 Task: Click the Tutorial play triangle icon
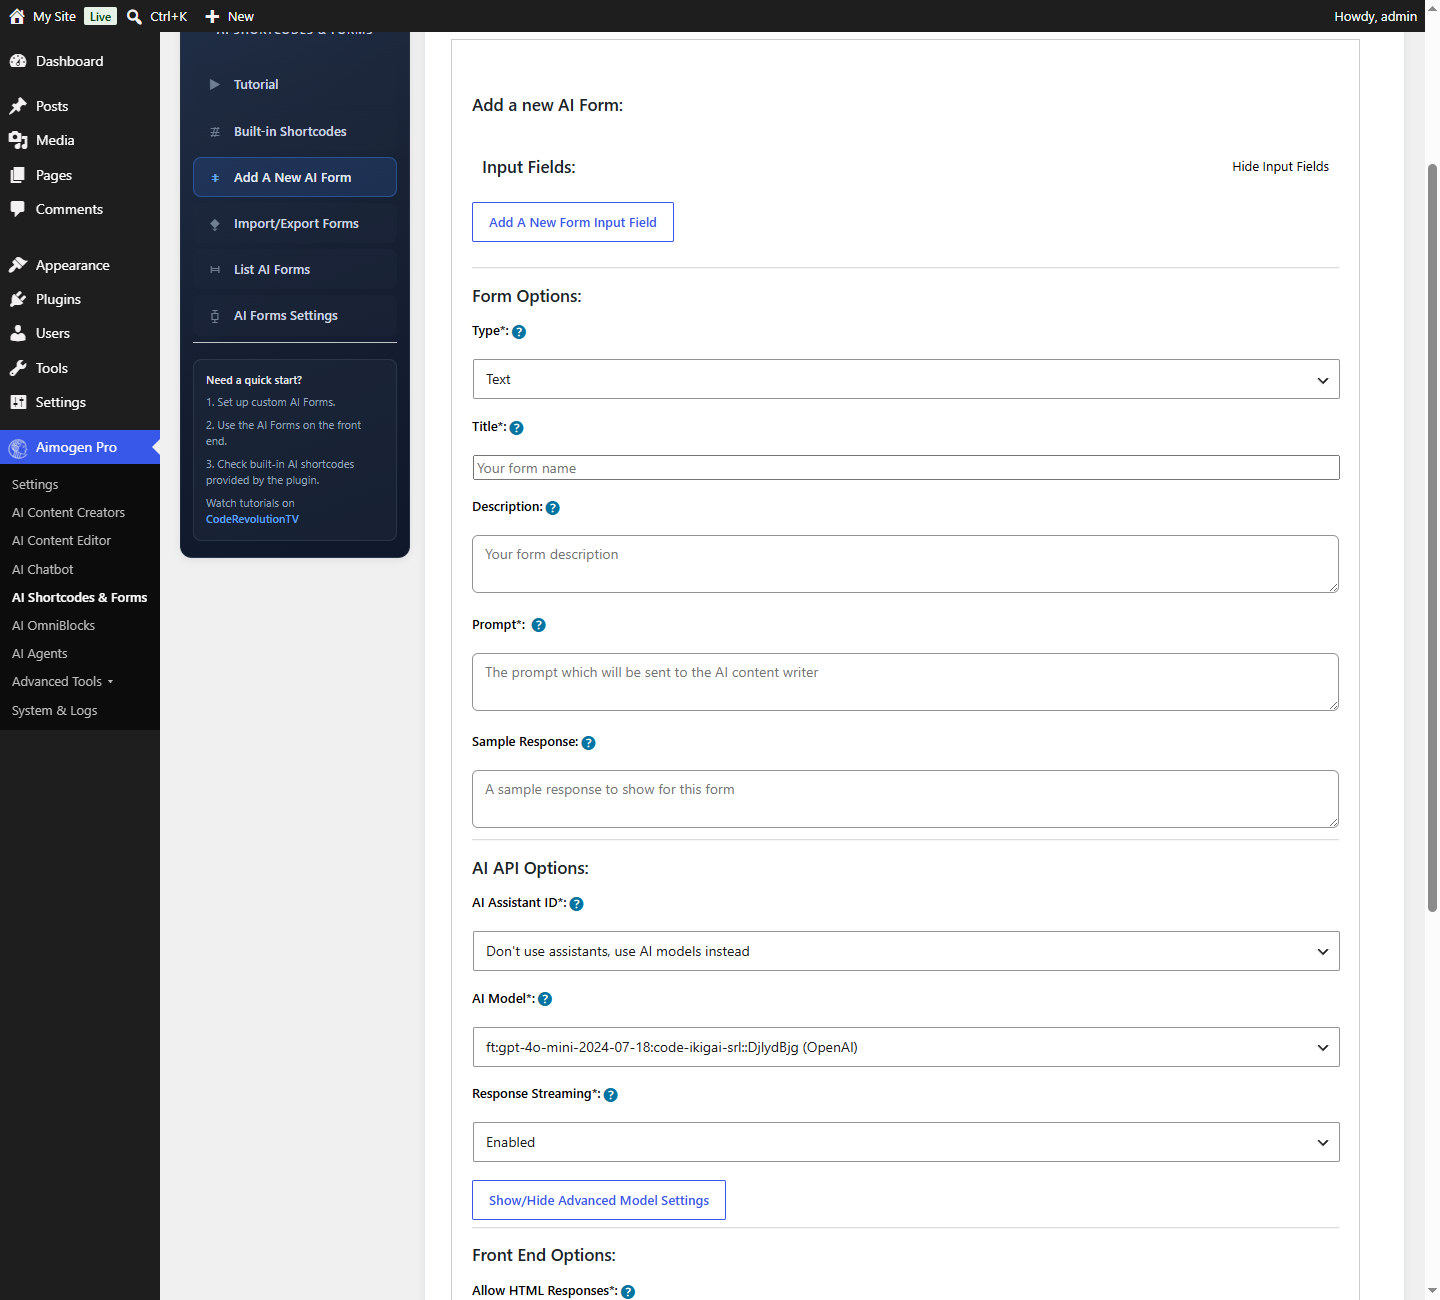[x=214, y=85]
